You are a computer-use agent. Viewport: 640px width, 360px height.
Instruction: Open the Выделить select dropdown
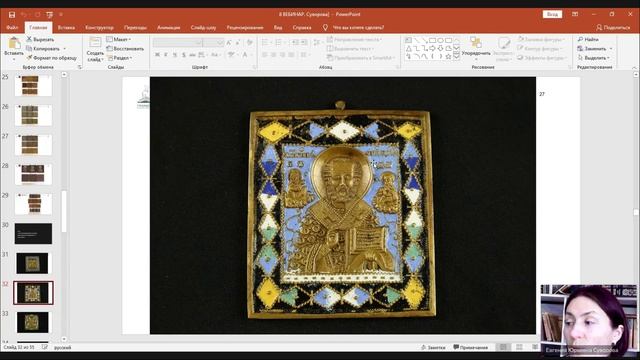[x=594, y=58]
